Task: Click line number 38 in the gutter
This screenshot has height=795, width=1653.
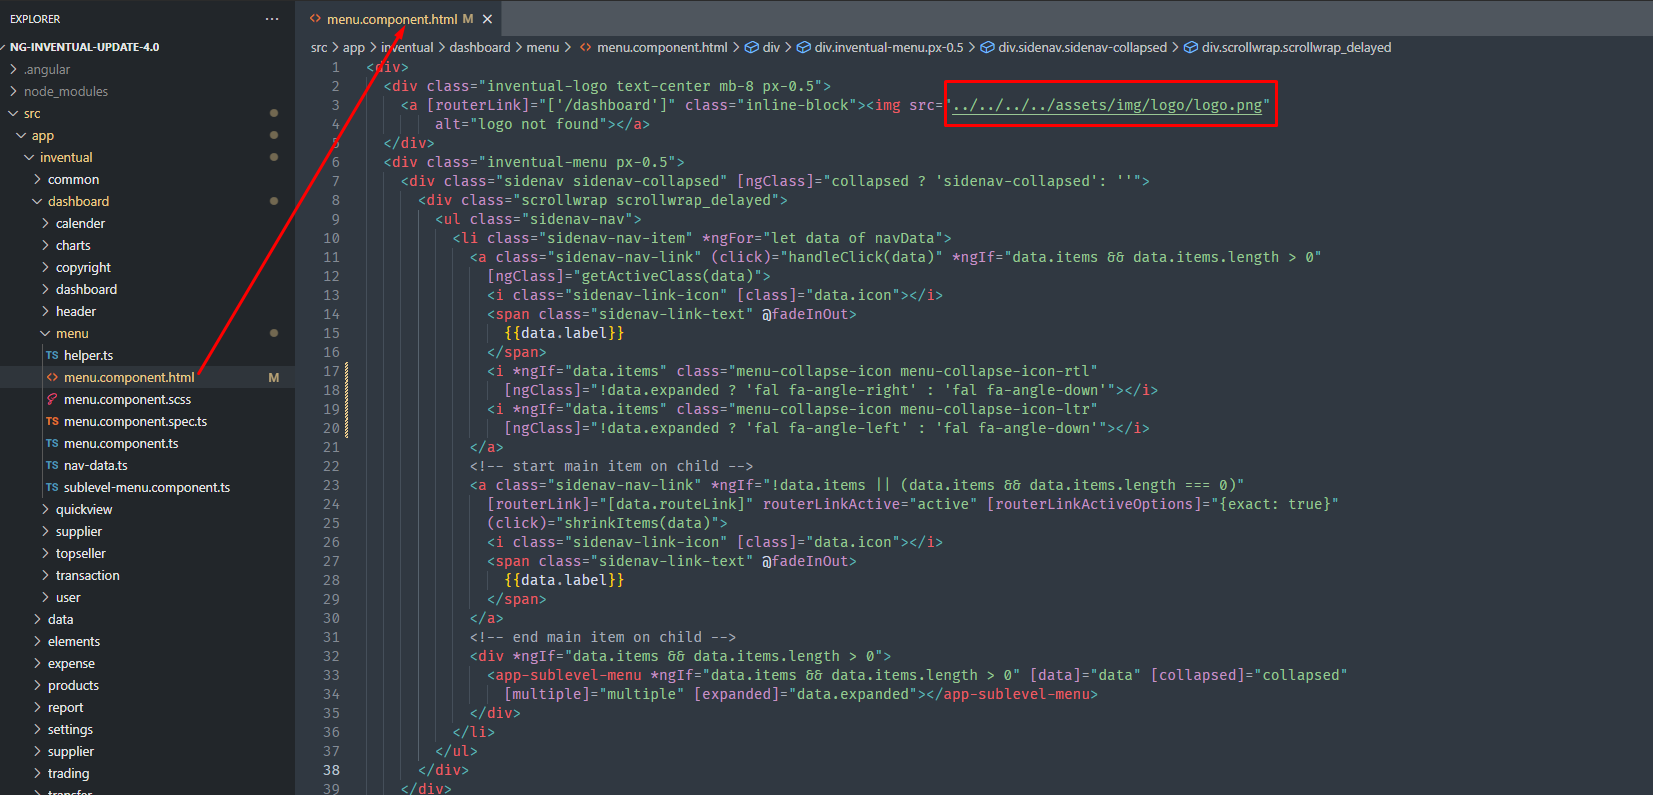Action: 331,770
